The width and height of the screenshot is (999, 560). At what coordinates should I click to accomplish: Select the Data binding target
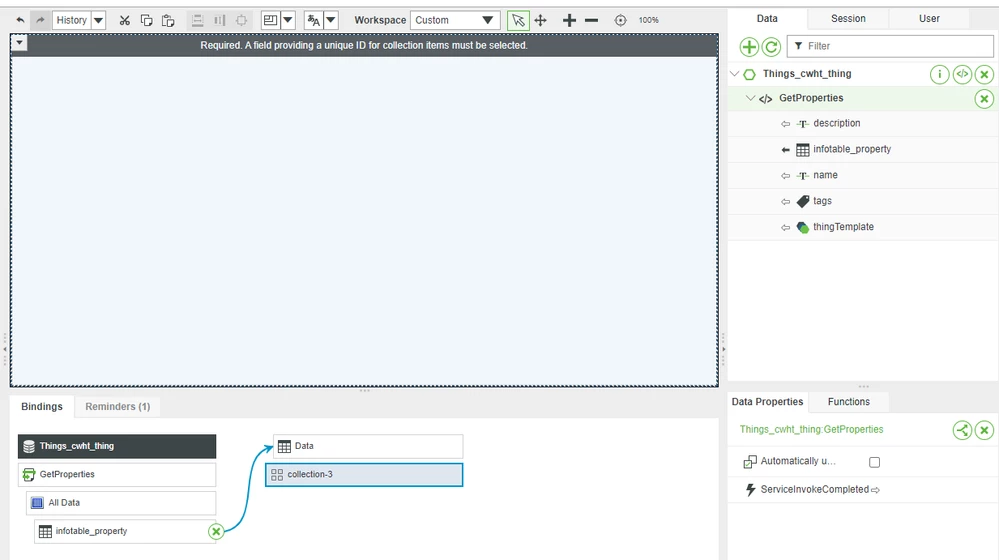(368, 446)
